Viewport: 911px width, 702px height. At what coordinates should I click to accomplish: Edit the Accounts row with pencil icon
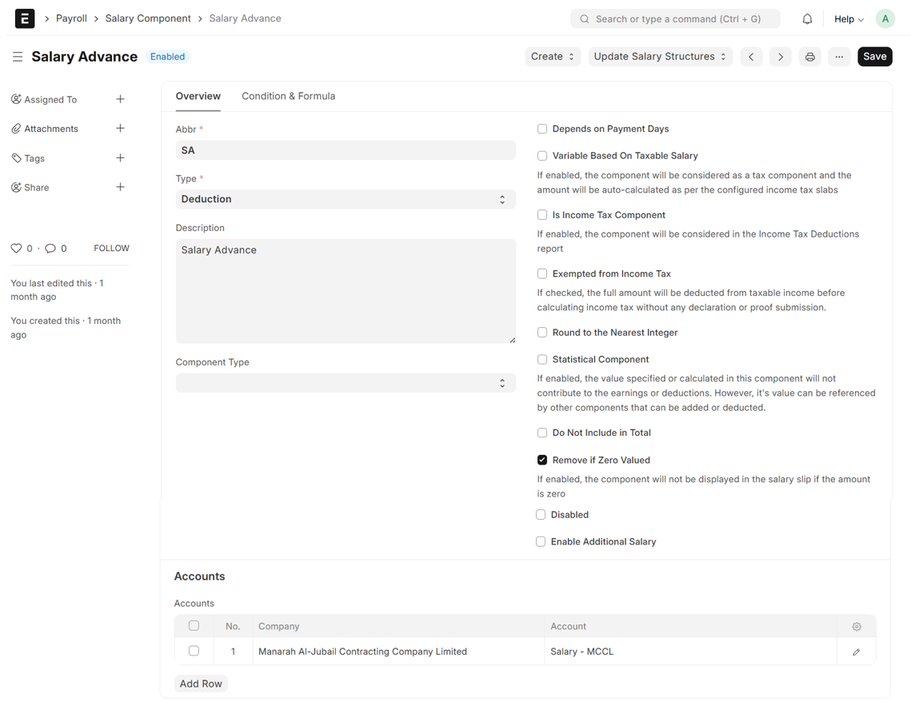click(856, 652)
